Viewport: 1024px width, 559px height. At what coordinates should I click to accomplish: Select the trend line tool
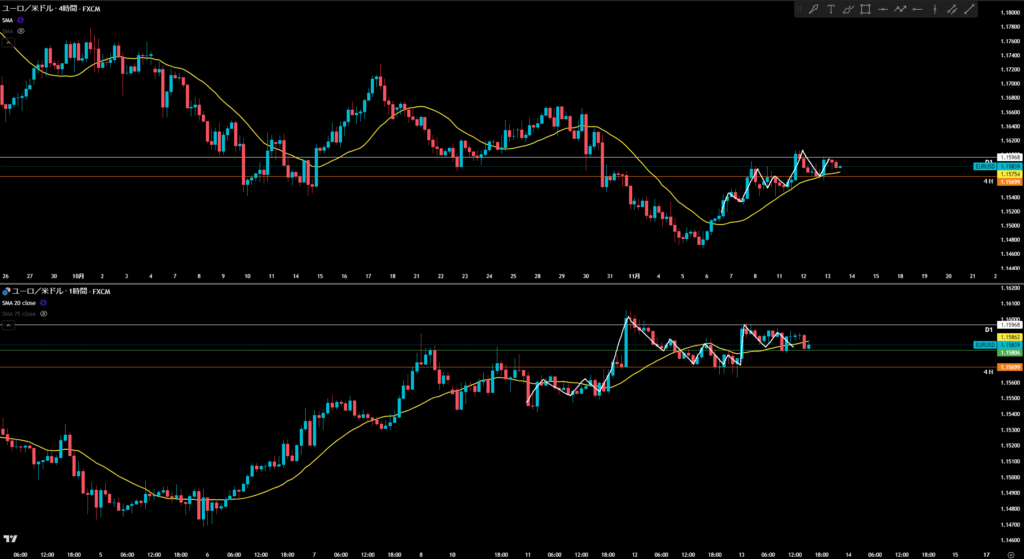pos(968,10)
